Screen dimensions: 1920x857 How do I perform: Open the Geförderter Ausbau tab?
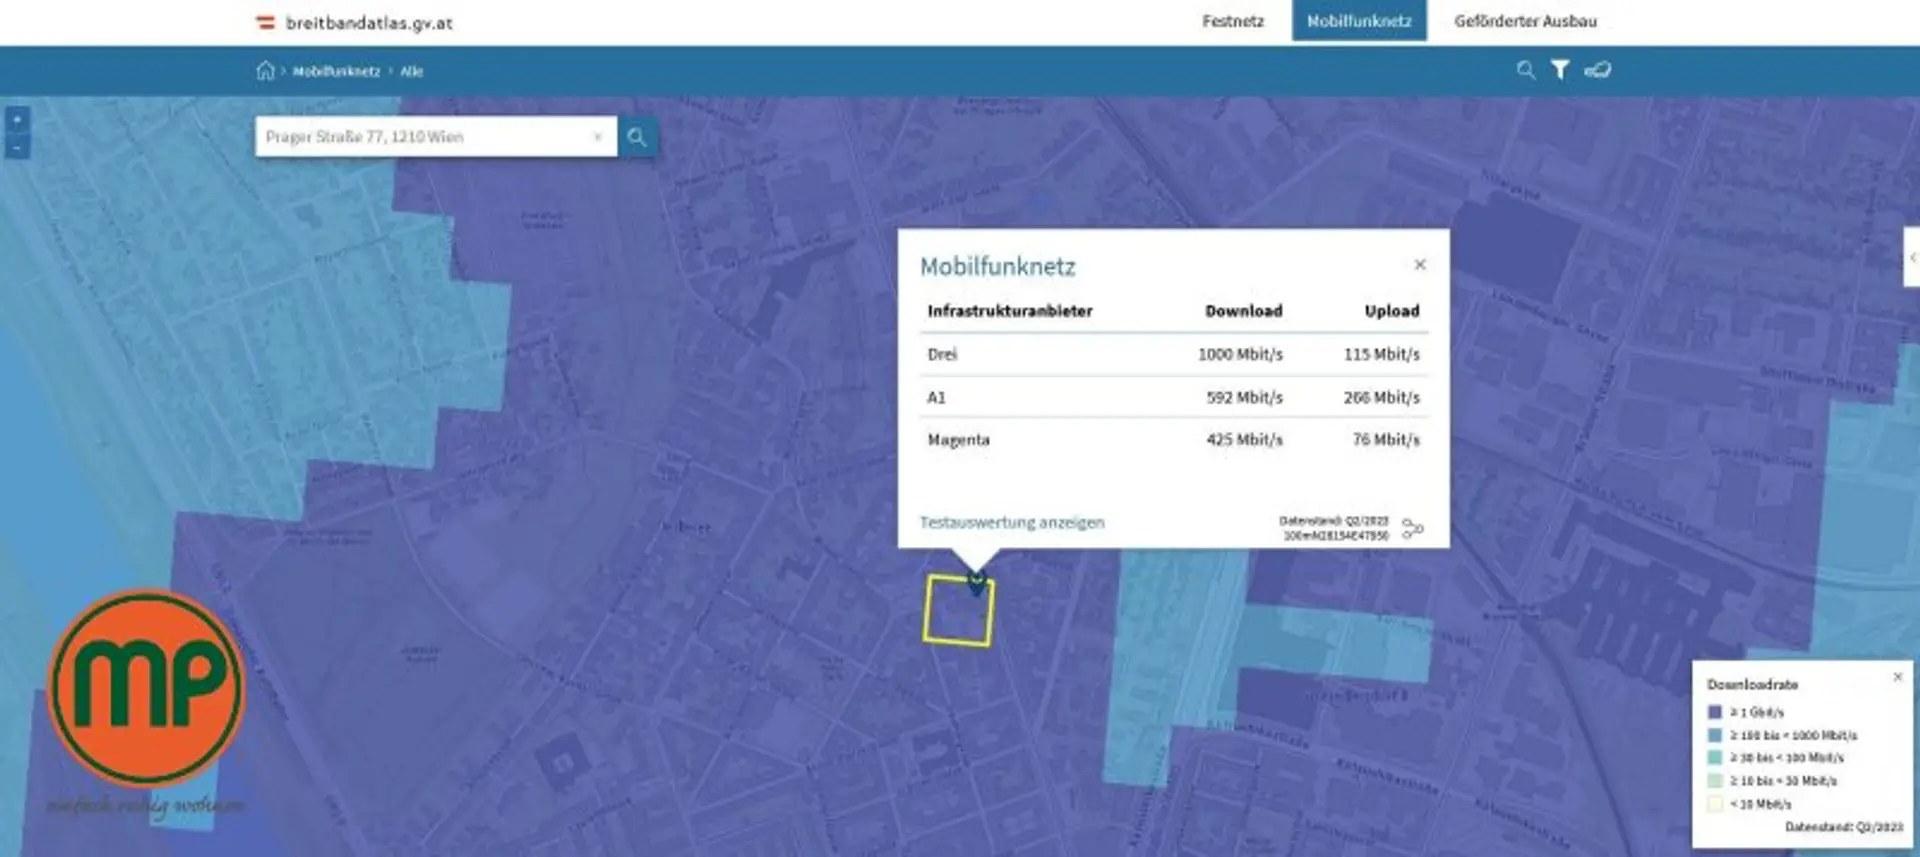click(x=1525, y=21)
